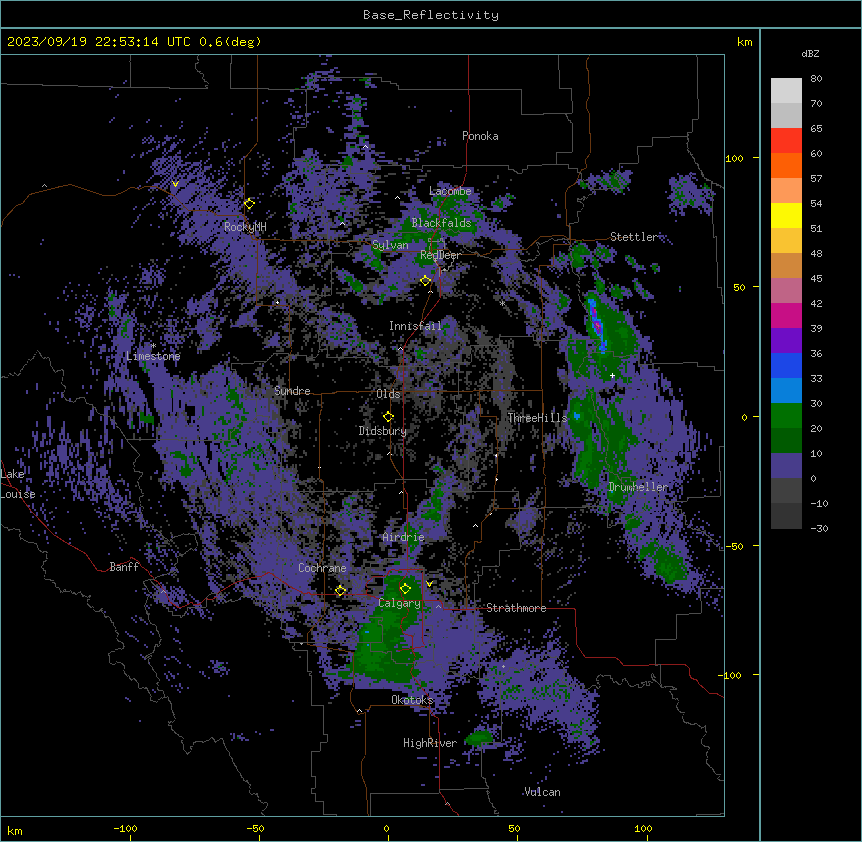This screenshot has height=842, width=862.
Task: Select the Olds city label
Action: click(388, 394)
